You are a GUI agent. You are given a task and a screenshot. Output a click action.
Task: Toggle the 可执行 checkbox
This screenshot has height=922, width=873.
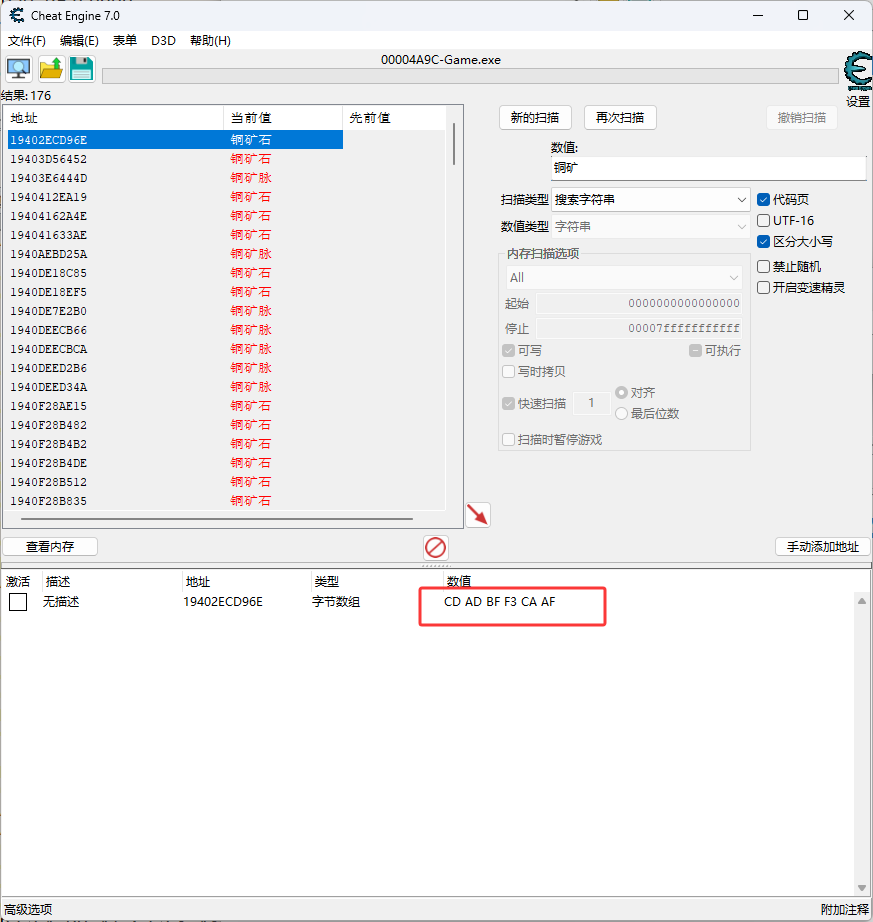pos(695,351)
